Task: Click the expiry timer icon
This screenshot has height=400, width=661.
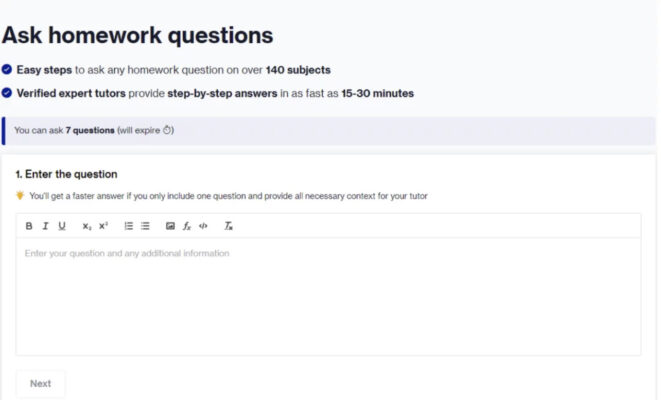Action: pyautogui.click(x=168, y=130)
